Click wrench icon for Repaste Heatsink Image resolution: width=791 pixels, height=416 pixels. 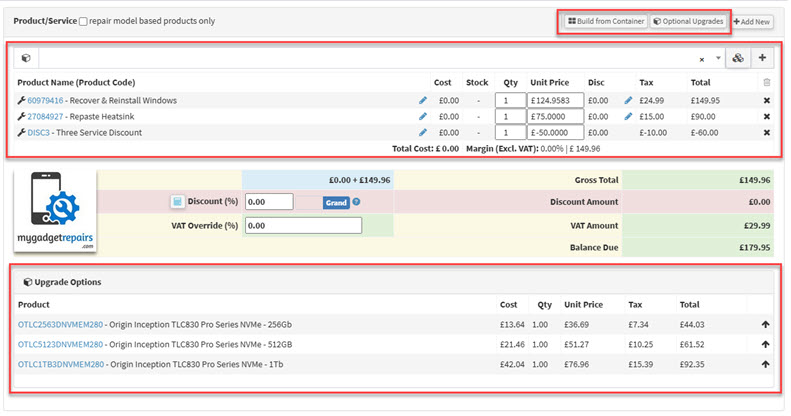[21, 116]
